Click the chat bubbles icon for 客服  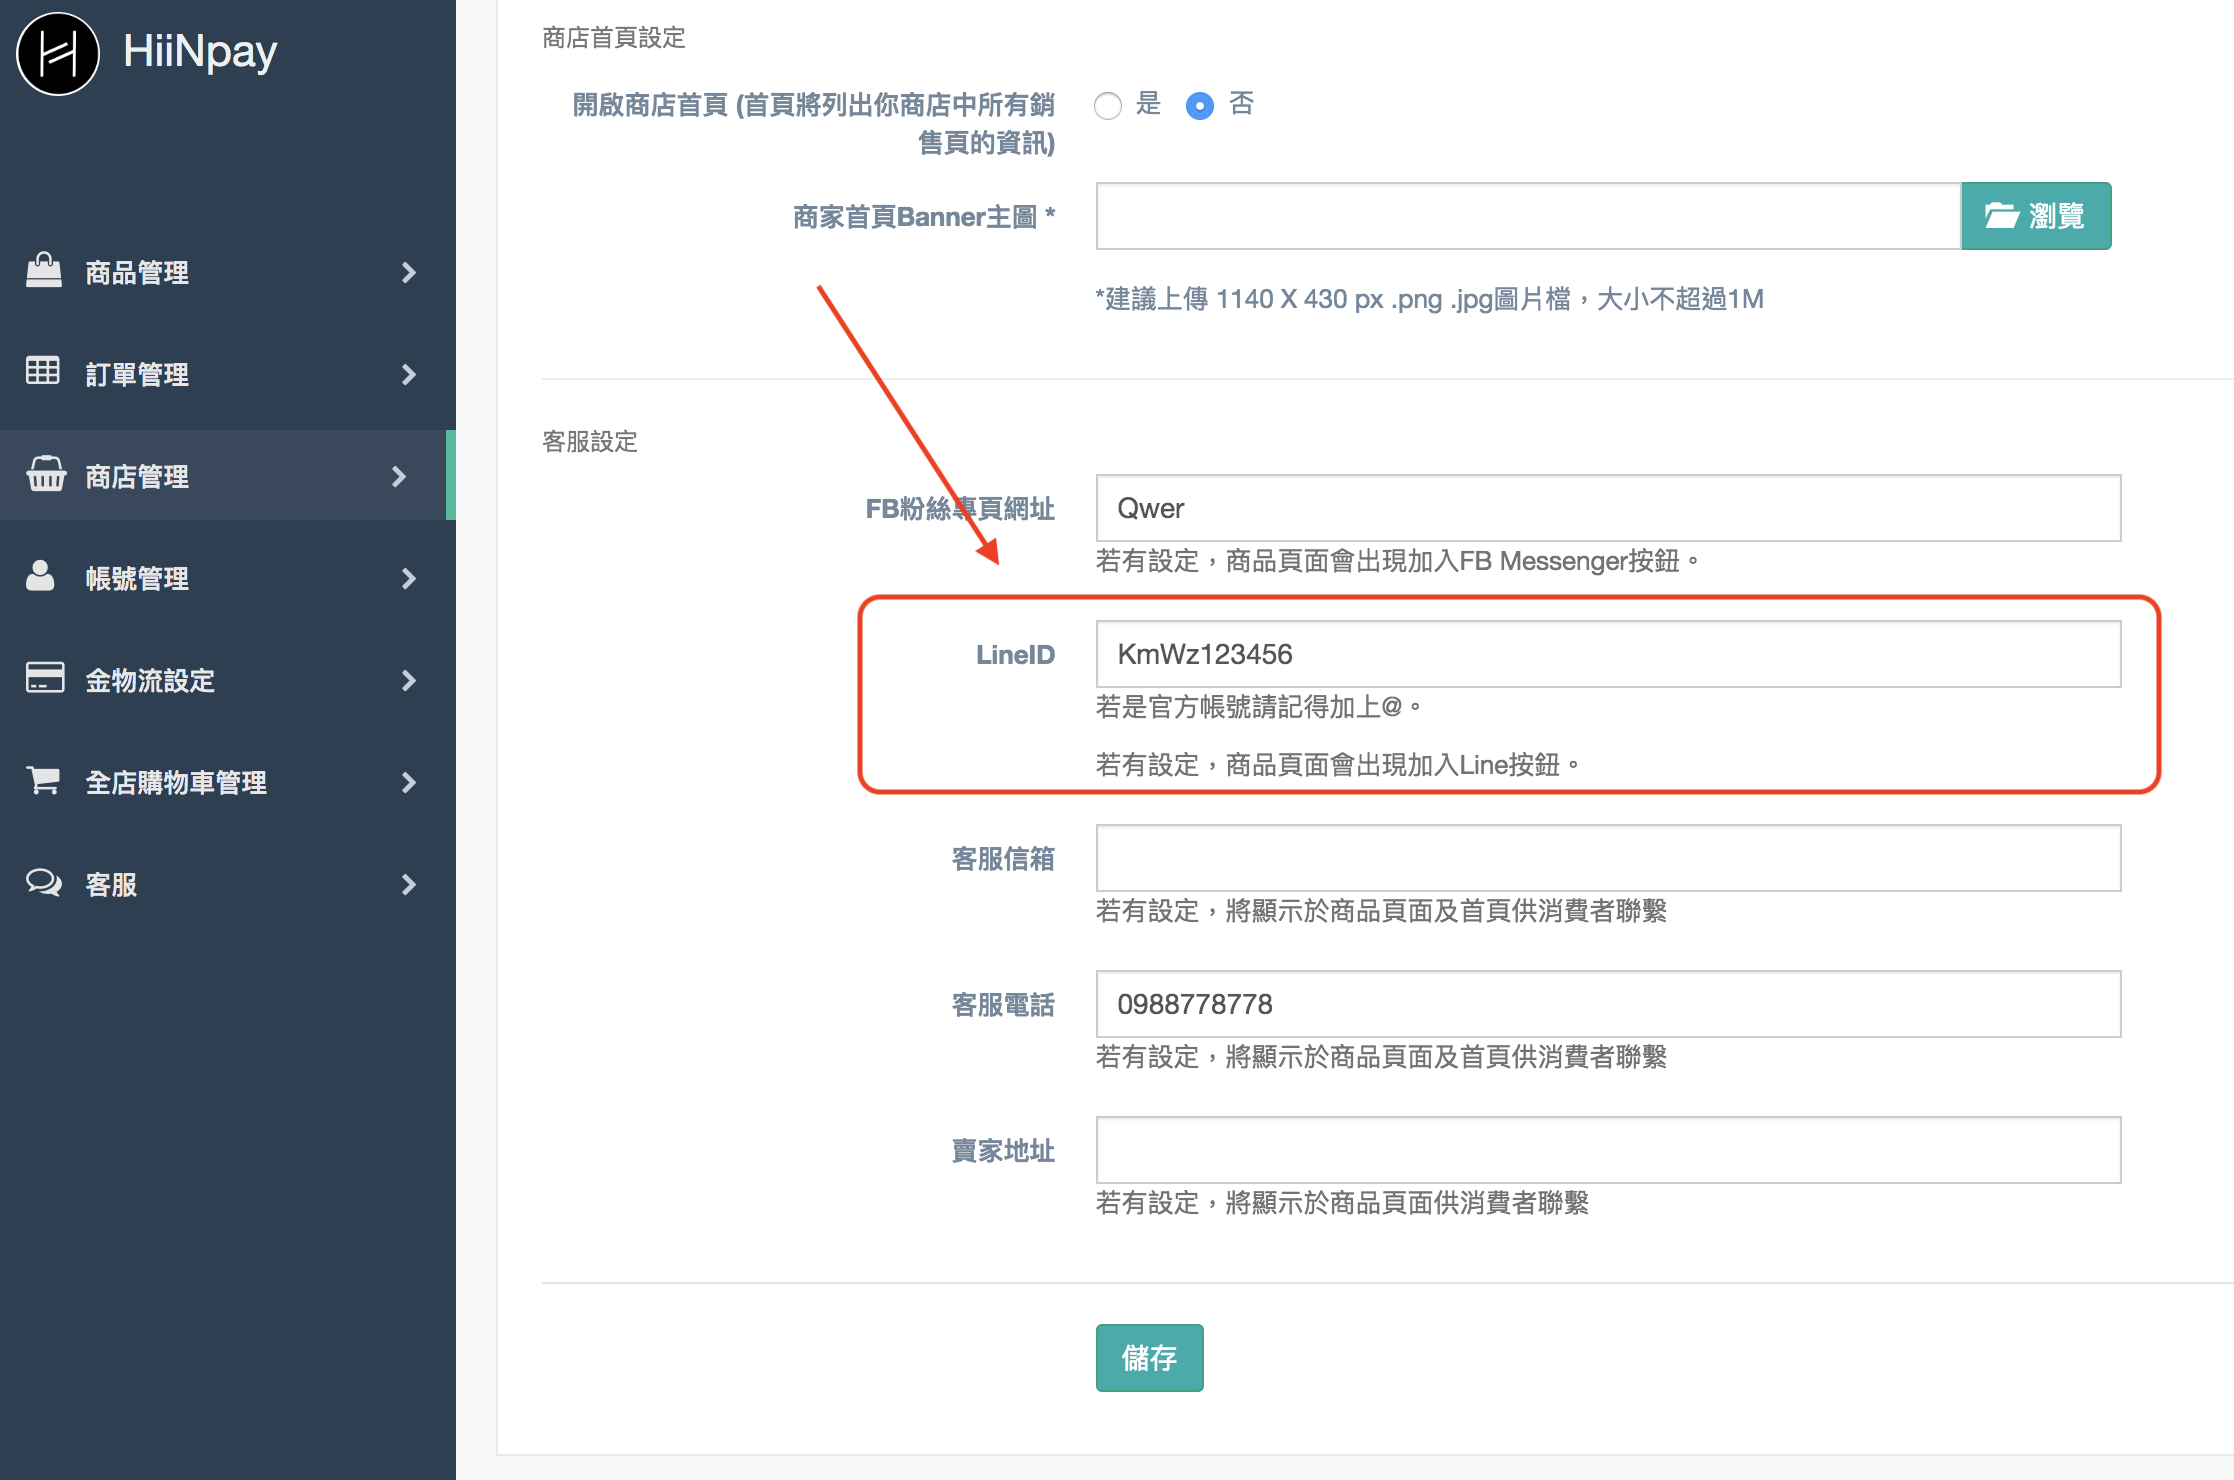[x=44, y=882]
